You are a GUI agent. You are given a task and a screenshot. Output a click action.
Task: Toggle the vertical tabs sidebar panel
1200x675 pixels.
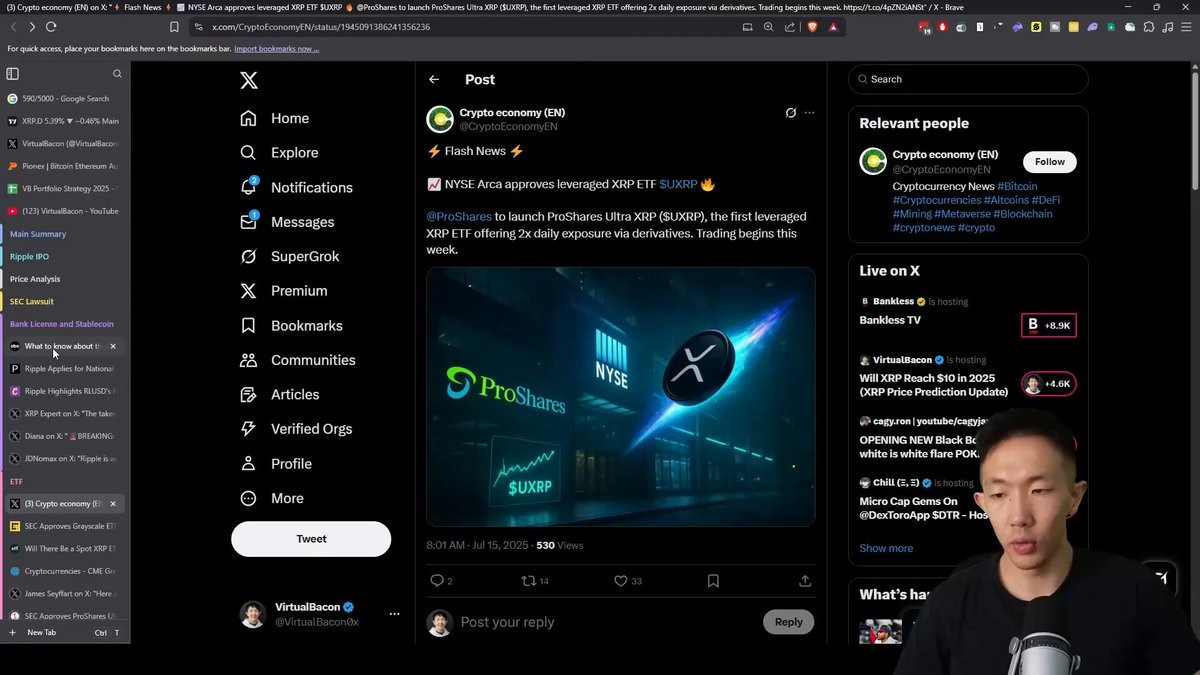pos(13,74)
